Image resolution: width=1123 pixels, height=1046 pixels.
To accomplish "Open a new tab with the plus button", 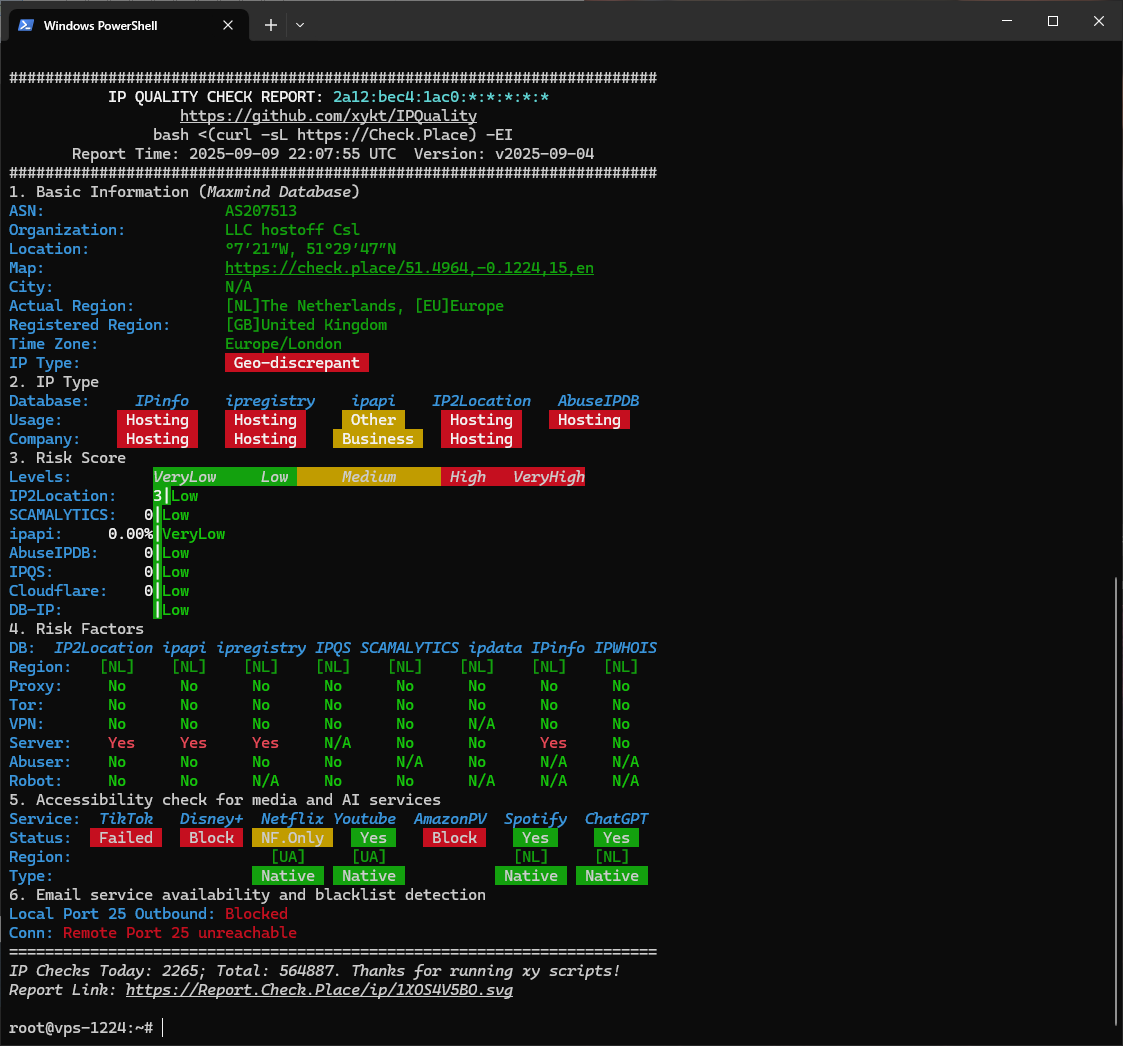I will pyautogui.click(x=270, y=25).
